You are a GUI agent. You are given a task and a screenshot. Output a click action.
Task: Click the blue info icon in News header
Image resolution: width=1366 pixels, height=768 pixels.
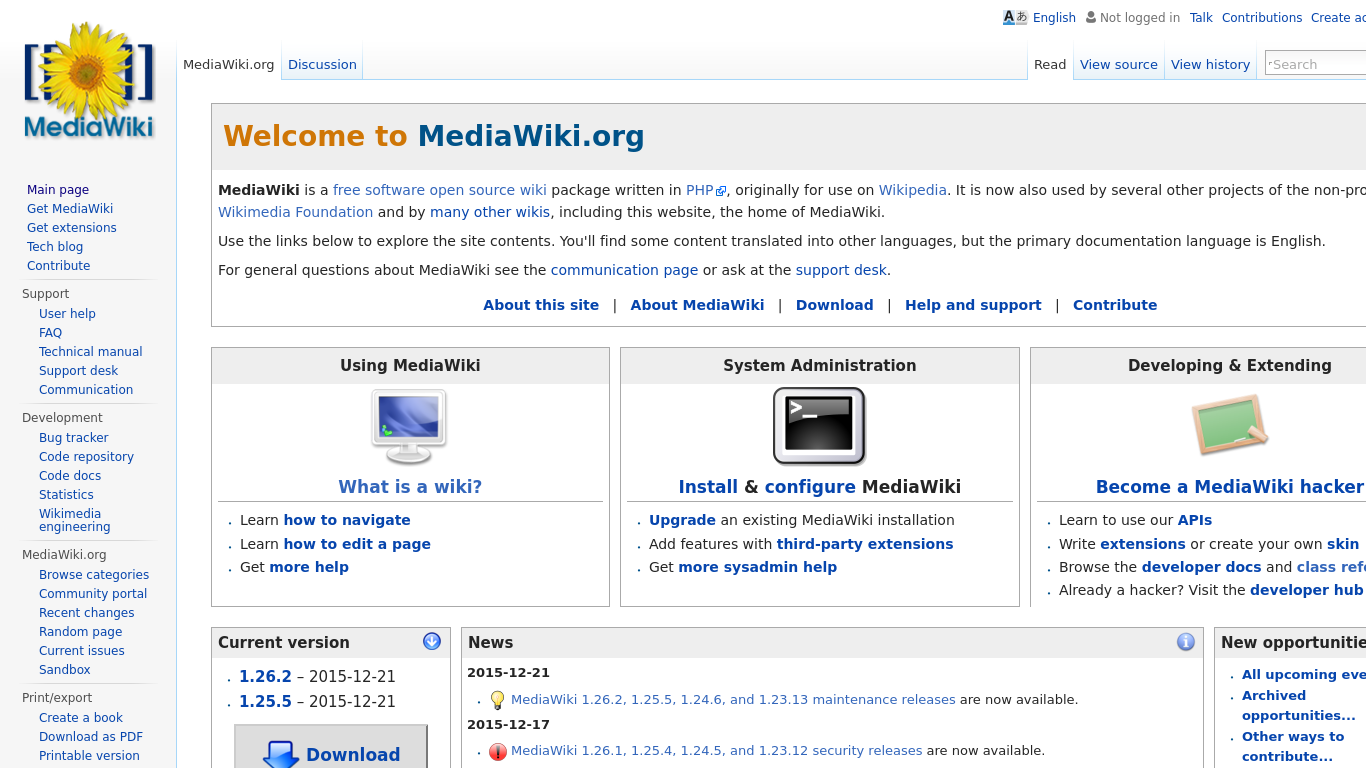(x=1186, y=642)
